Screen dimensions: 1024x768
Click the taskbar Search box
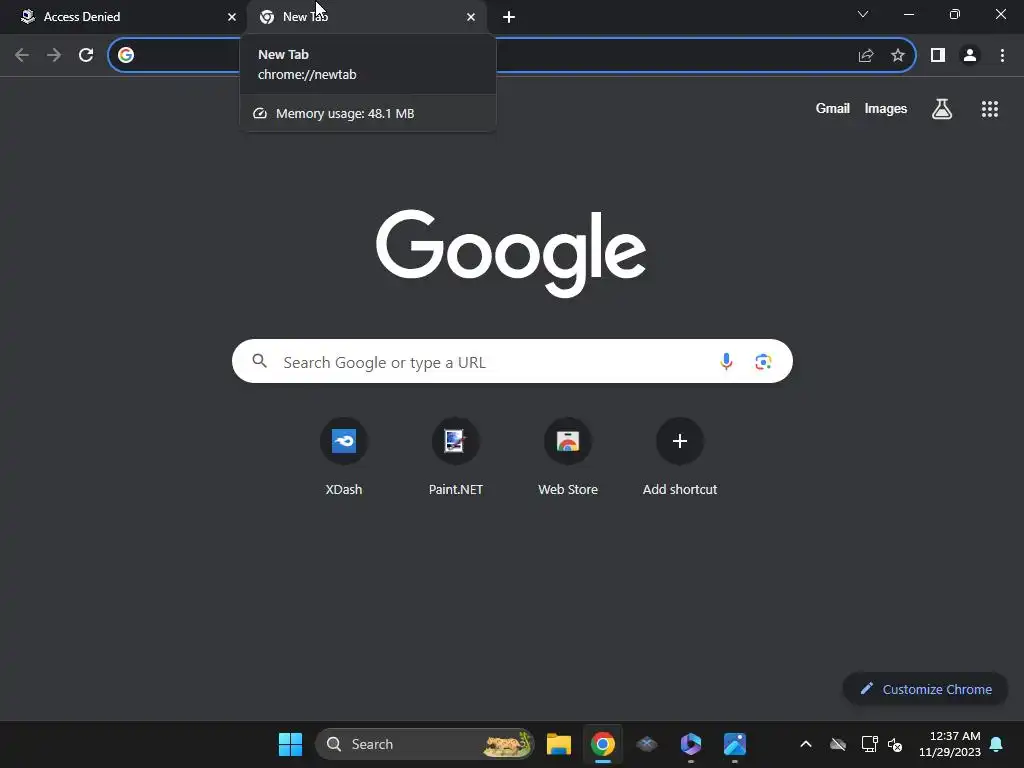coord(424,744)
